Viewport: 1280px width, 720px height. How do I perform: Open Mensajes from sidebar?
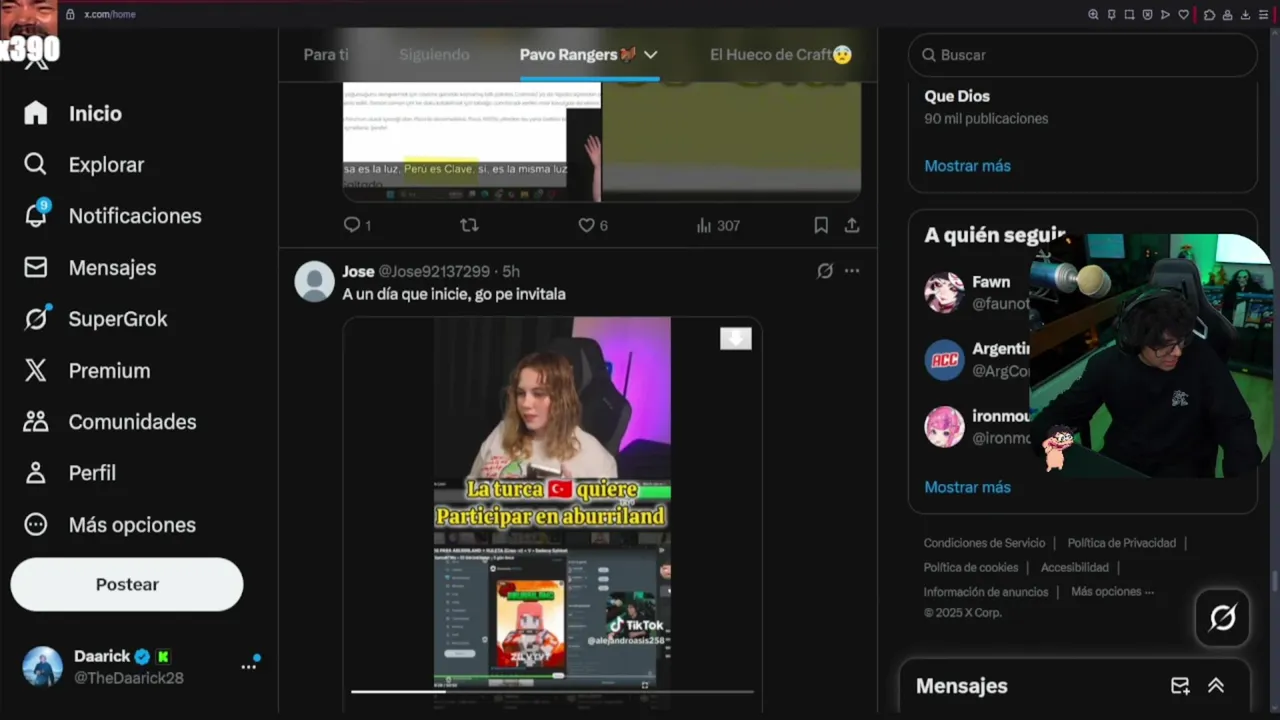(90, 268)
